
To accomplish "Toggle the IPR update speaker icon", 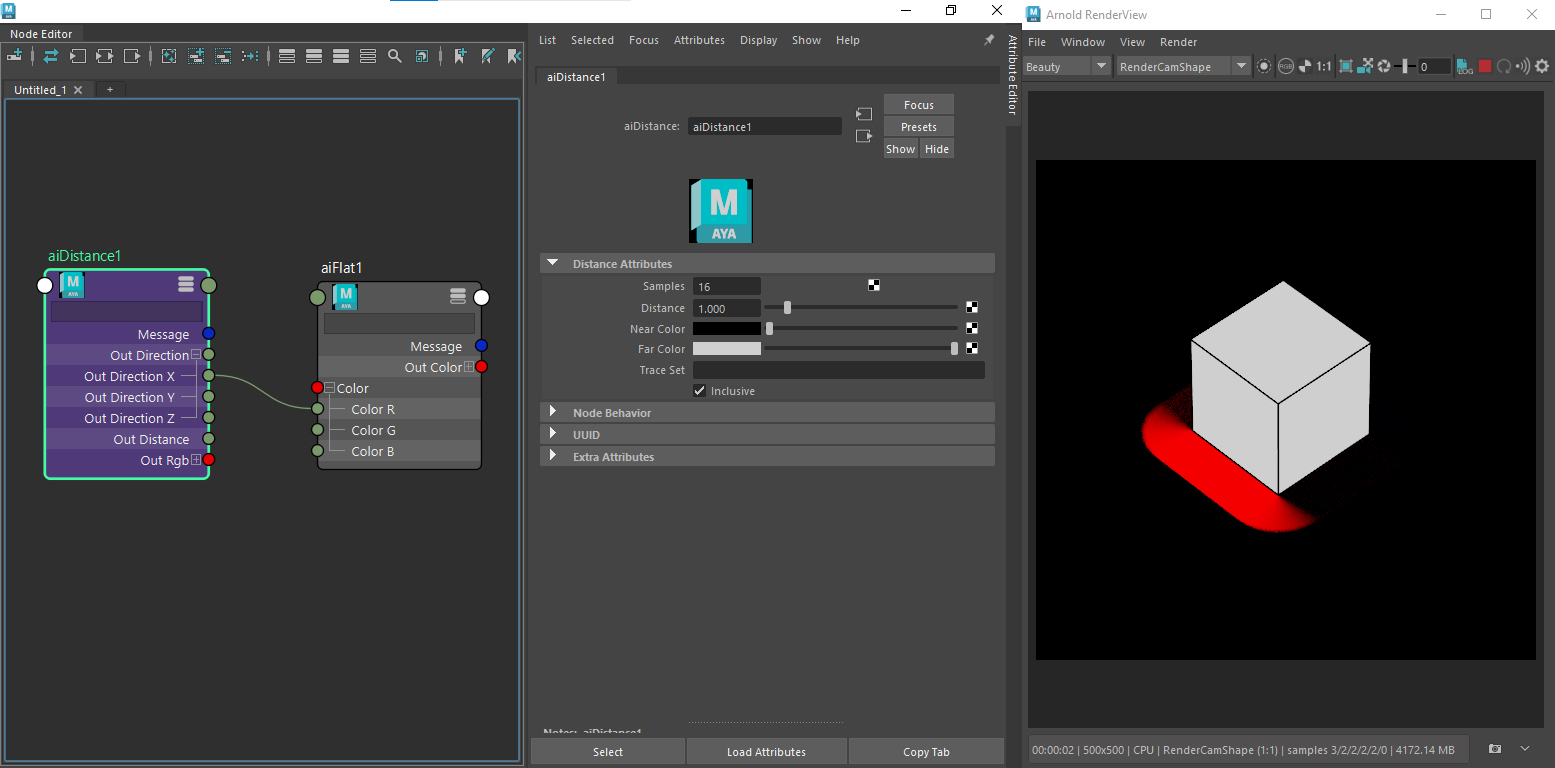I will 1522,66.
